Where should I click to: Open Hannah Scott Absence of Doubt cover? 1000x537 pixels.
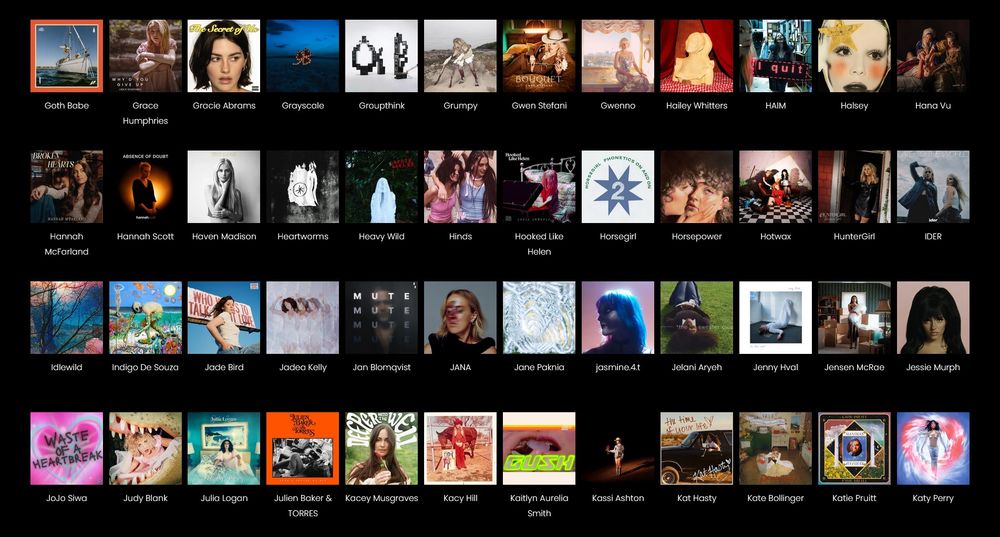pos(145,186)
